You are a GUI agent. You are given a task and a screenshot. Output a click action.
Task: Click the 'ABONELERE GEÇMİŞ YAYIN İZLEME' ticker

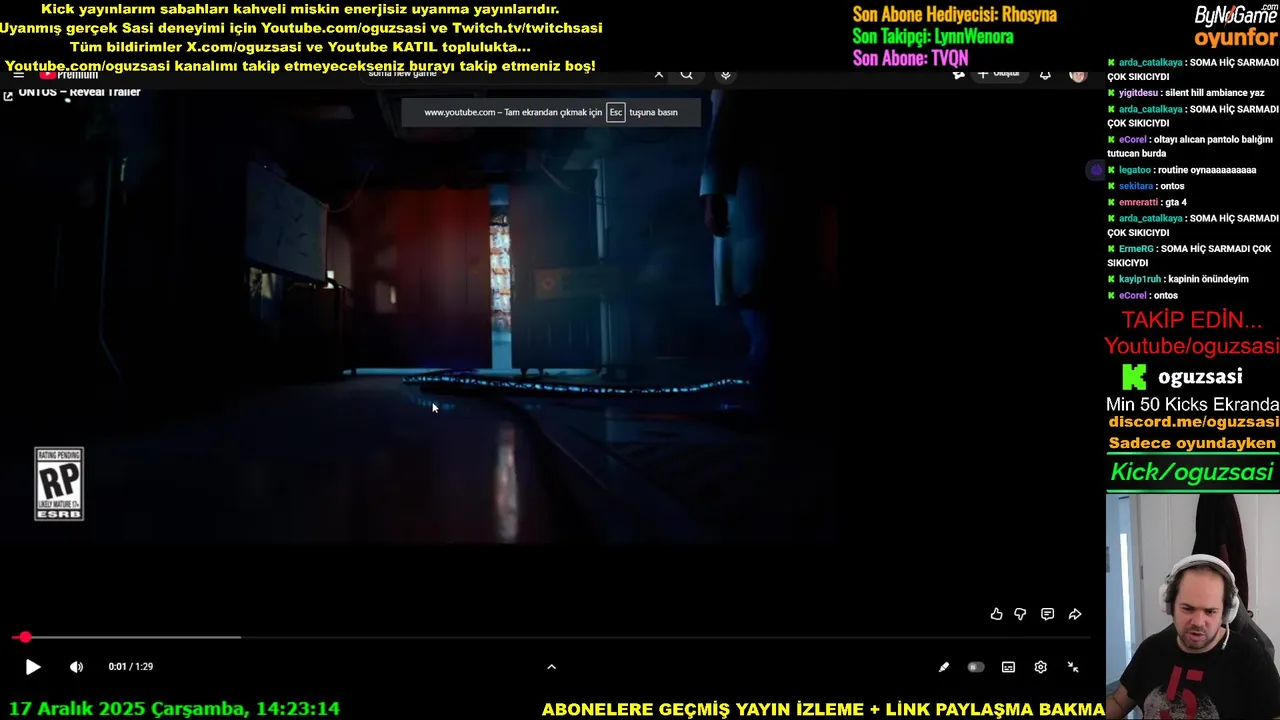(822, 709)
